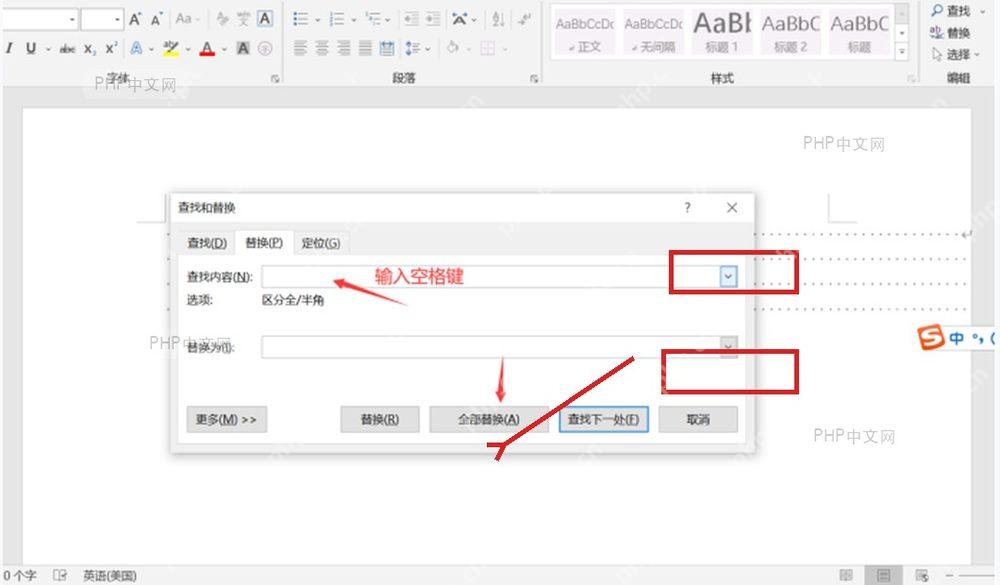Open the 查找内容 history dropdown
Image resolution: width=1000 pixels, height=585 pixels.
[x=728, y=276]
